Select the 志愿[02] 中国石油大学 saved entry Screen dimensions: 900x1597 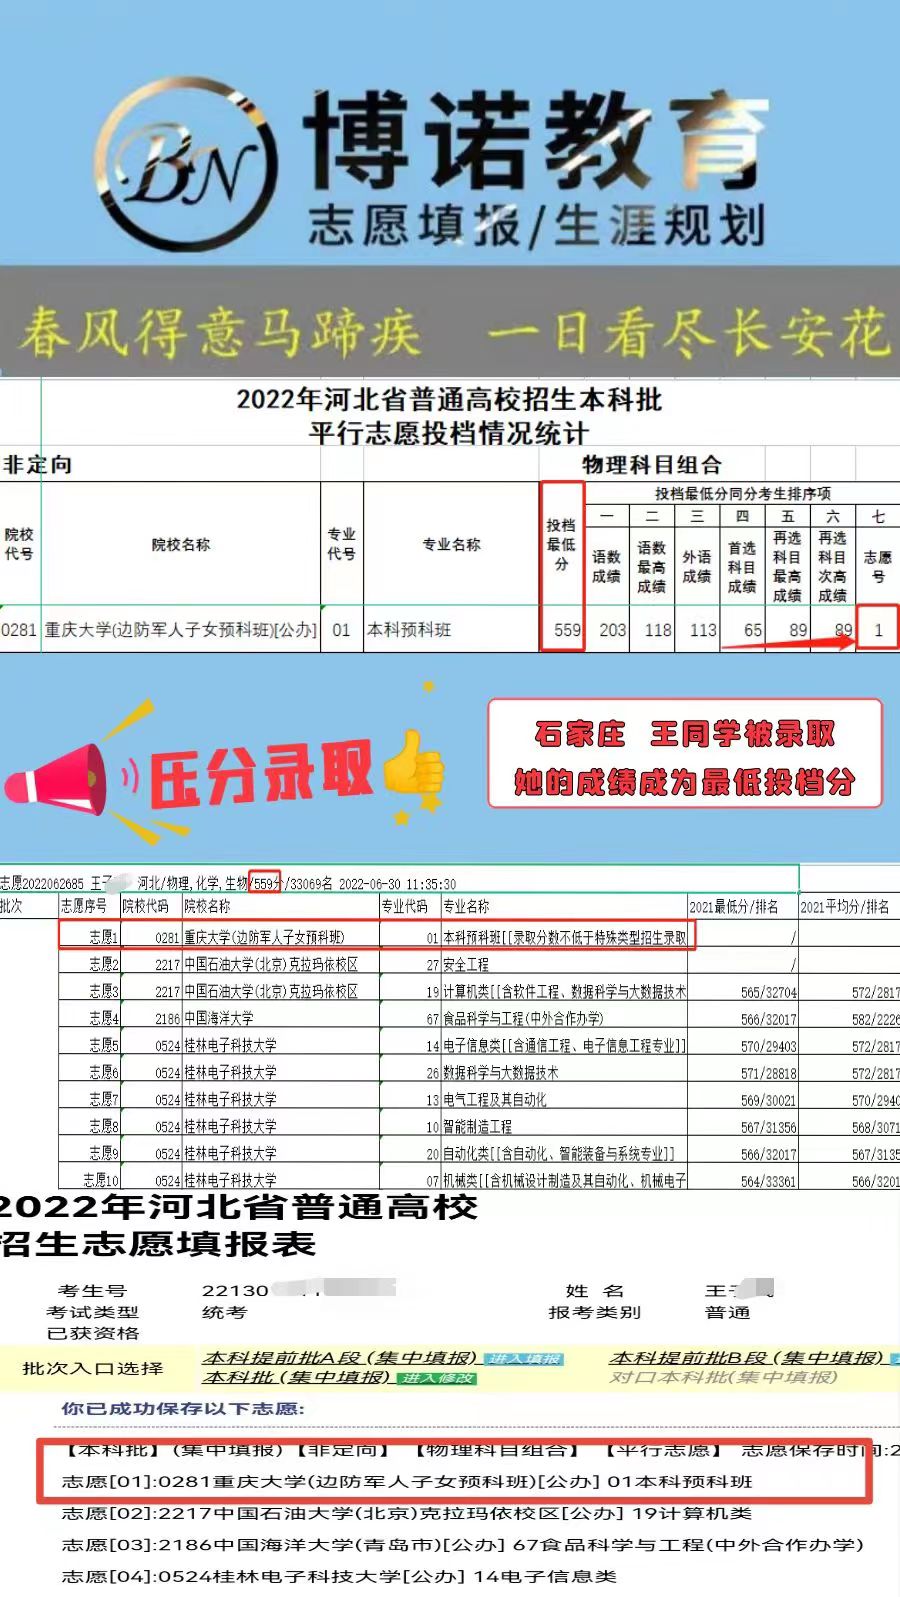click(x=406, y=1513)
